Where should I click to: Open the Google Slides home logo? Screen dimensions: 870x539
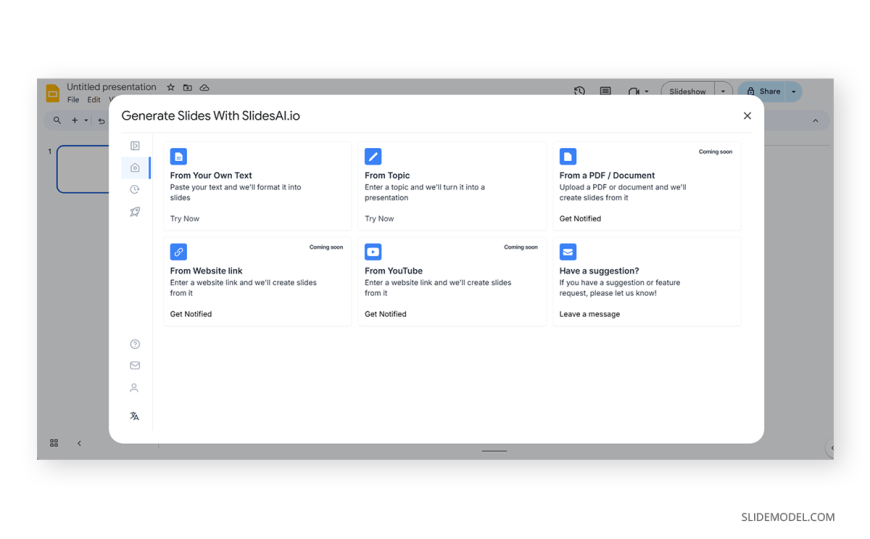coord(53,93)
